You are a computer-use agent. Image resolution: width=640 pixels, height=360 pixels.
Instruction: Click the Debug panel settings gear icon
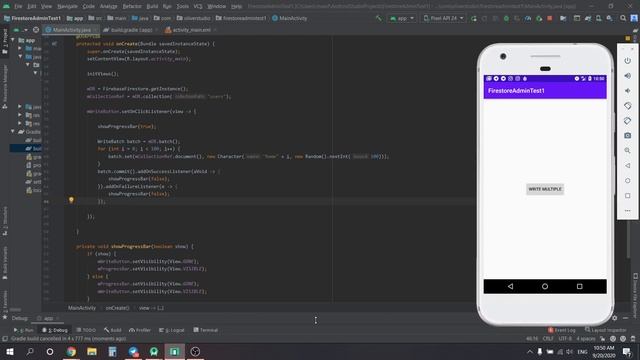click(x=615, y=318)
